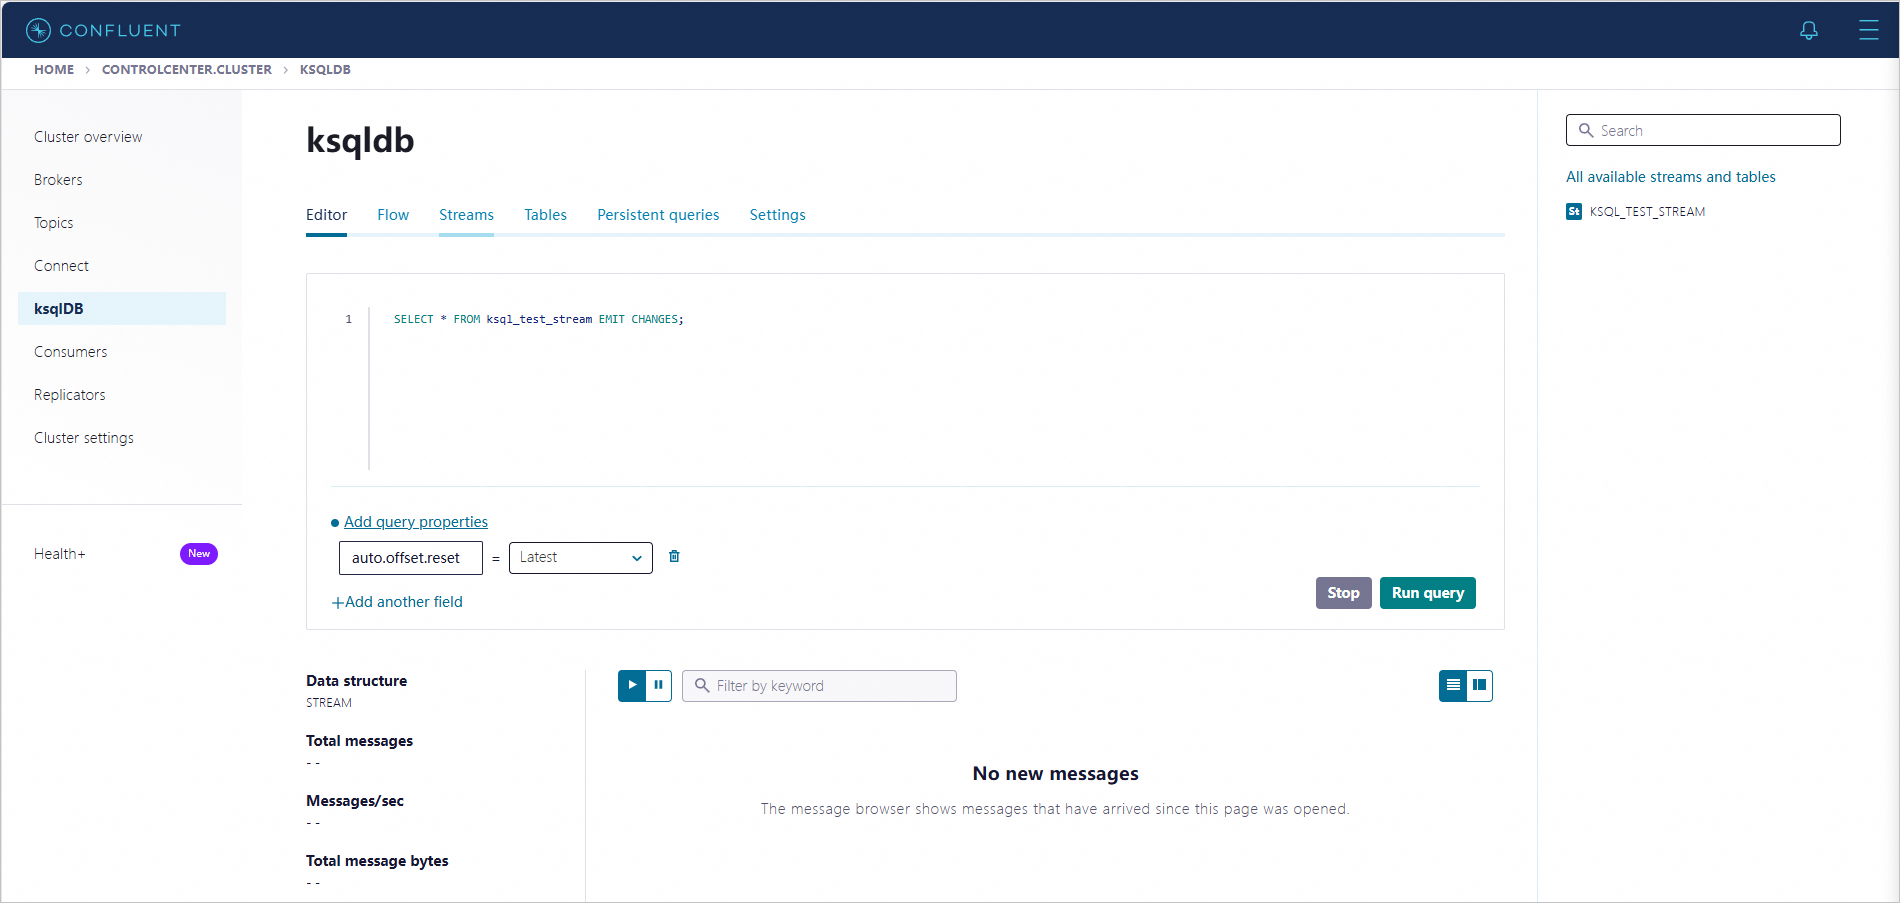Pause the message stream
The image size is (1900, 903).
(658, 685)
